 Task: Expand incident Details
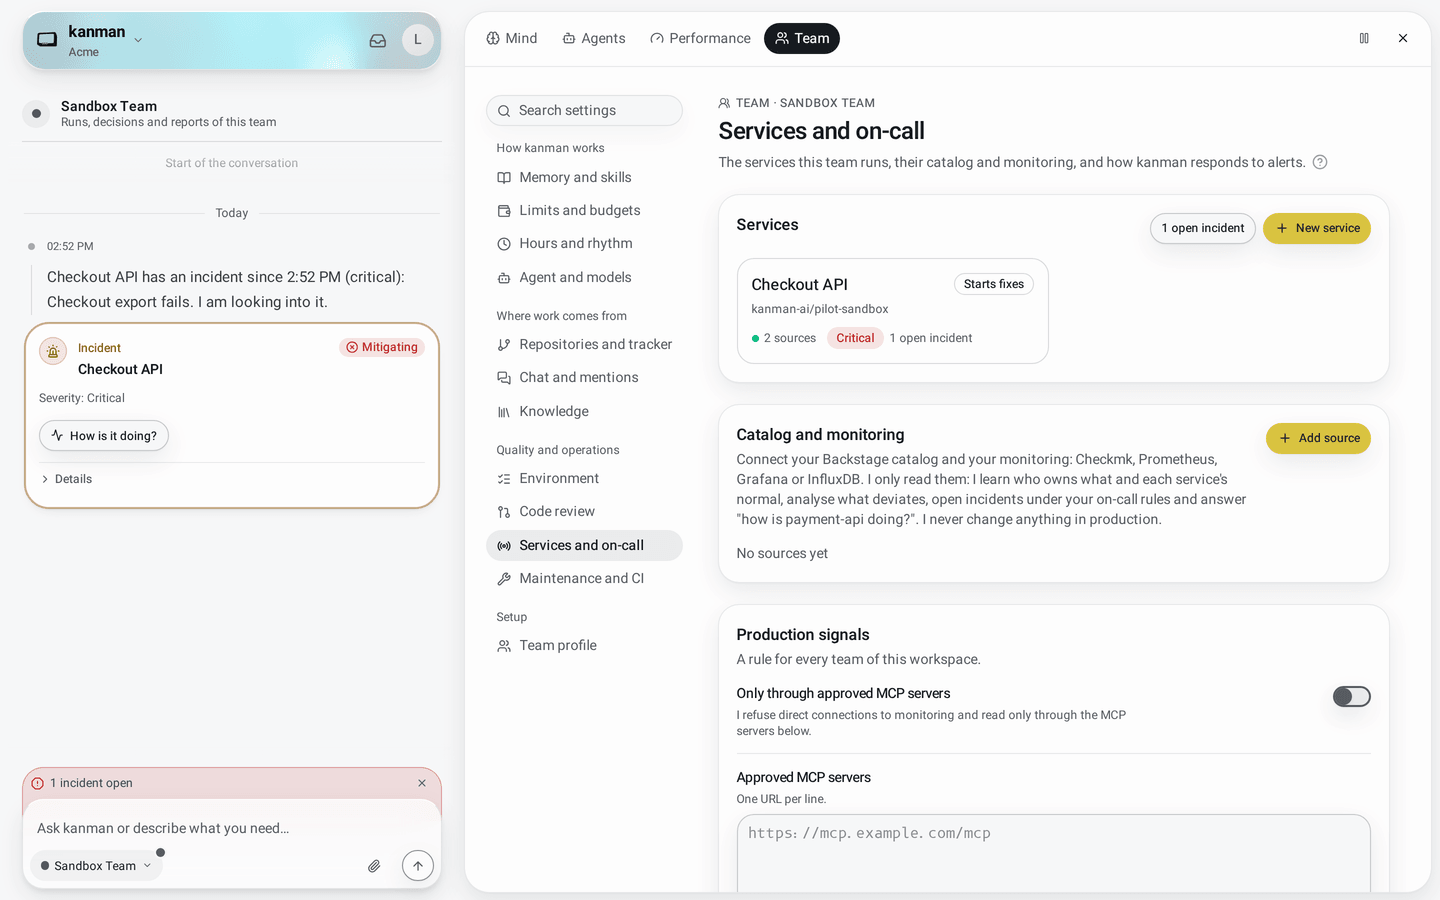(66, 479)
